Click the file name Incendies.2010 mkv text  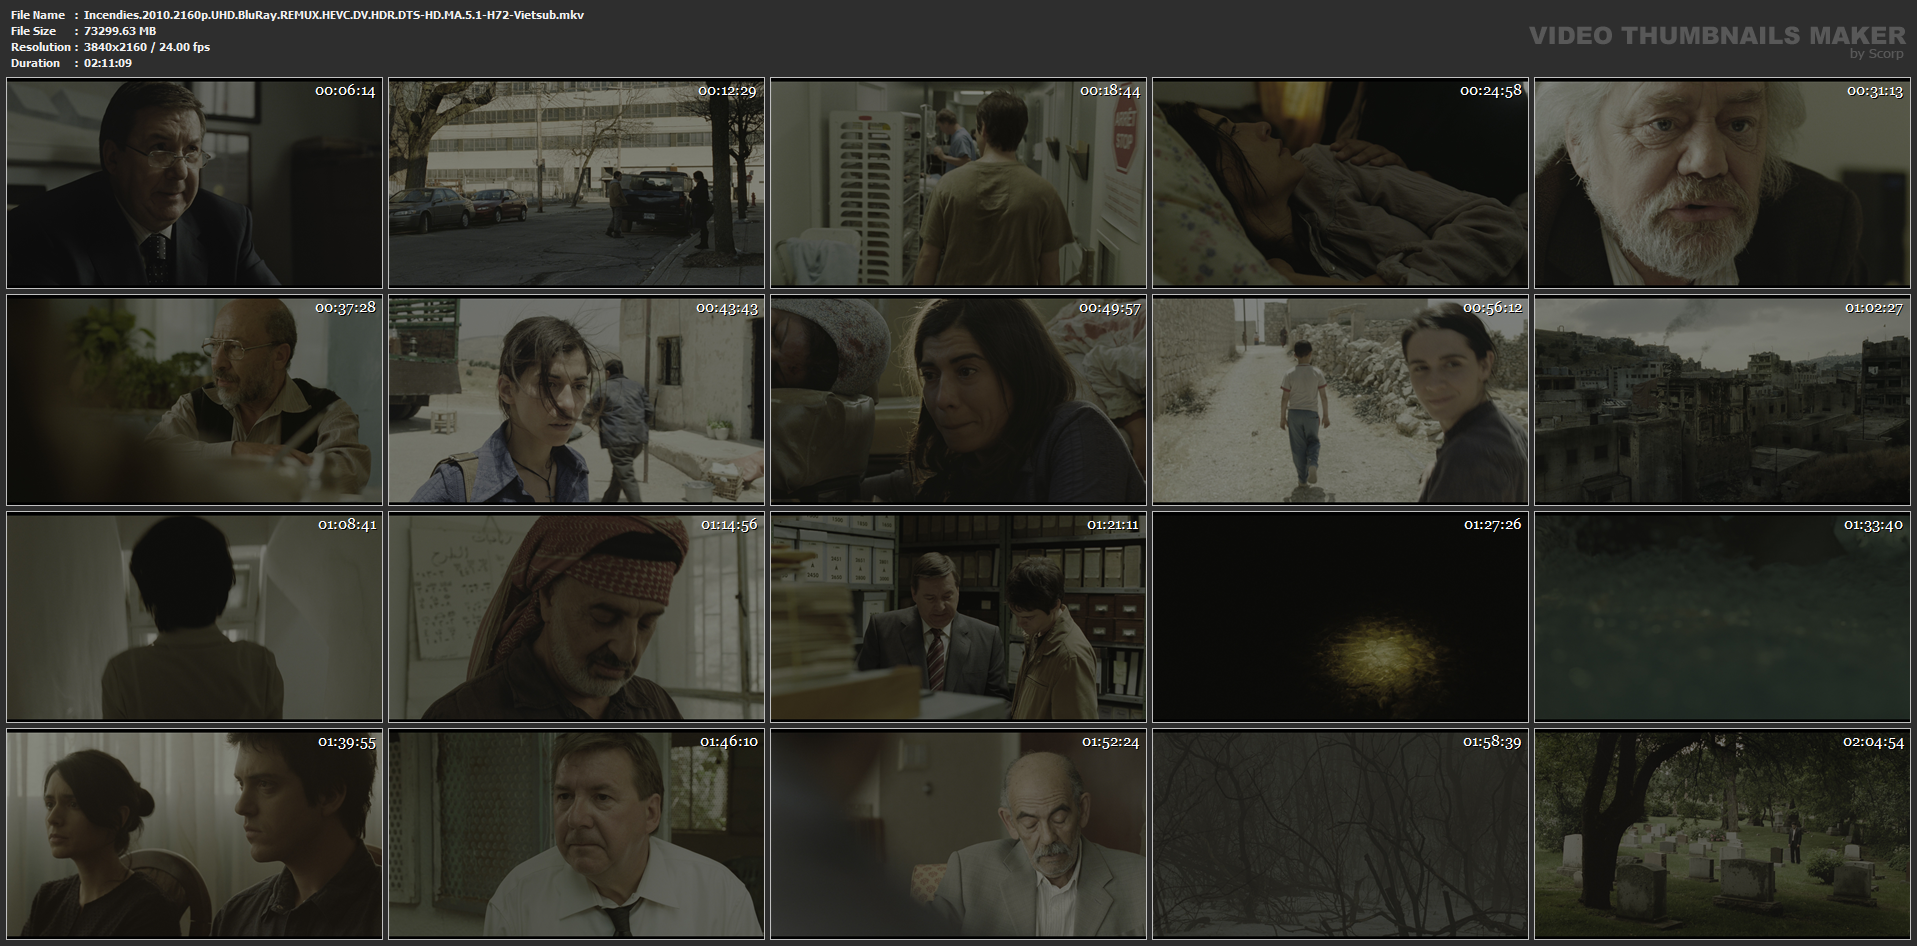(334, 15)
